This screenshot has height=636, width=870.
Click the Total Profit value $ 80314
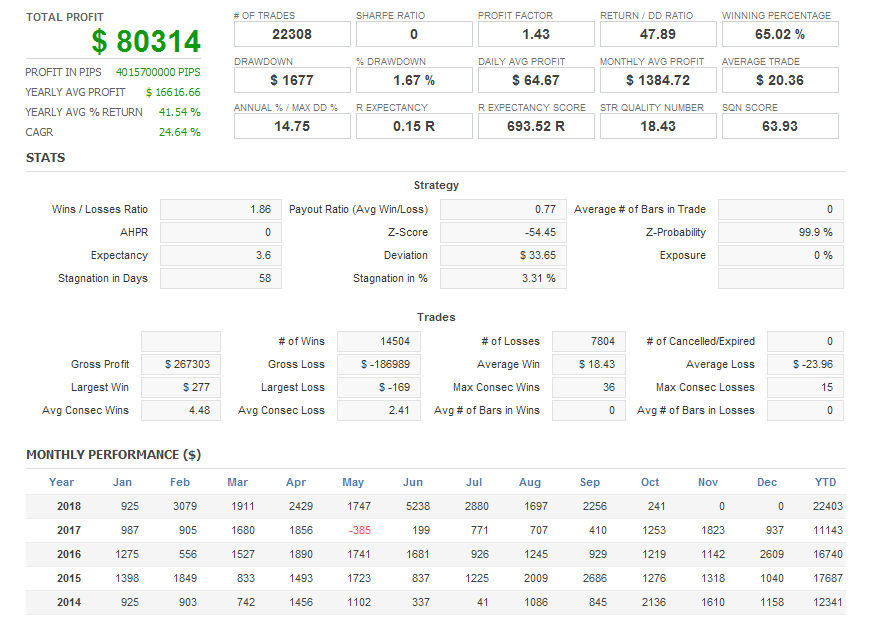click(146, 42)
